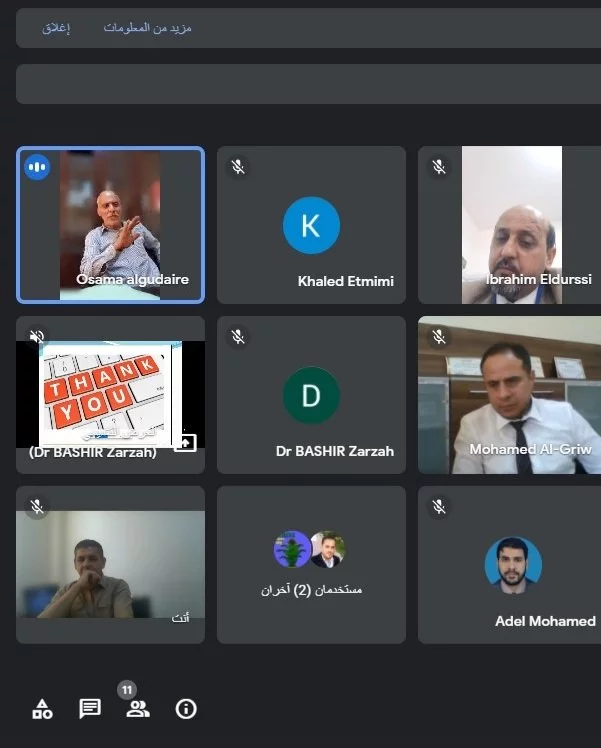Expand the two other users tile
Image resolution: width=601 pixels, height=748 pixels.
coord(311,565)
